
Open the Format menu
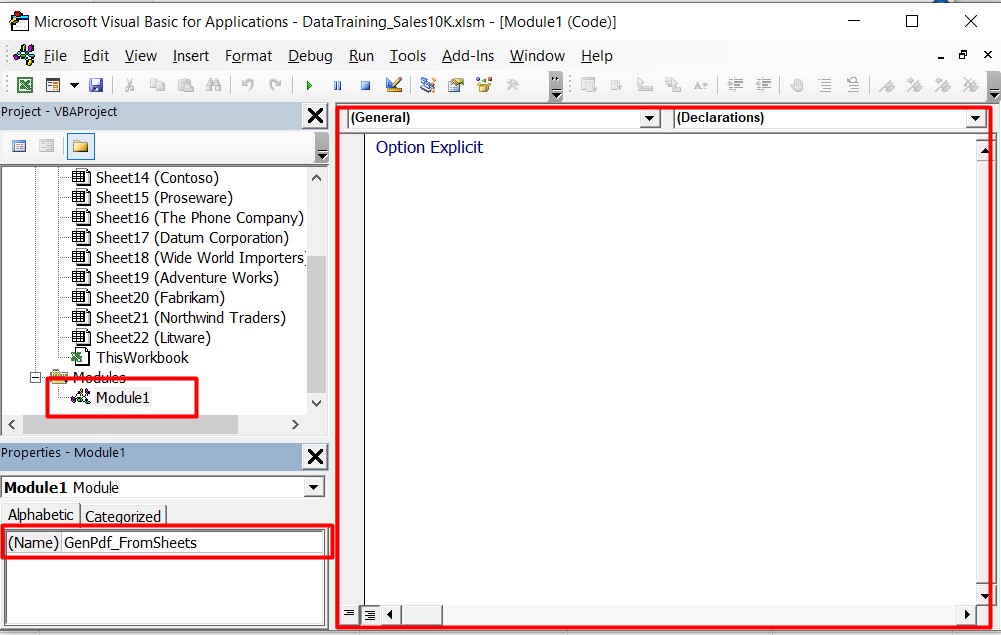[x=248, y=56]
